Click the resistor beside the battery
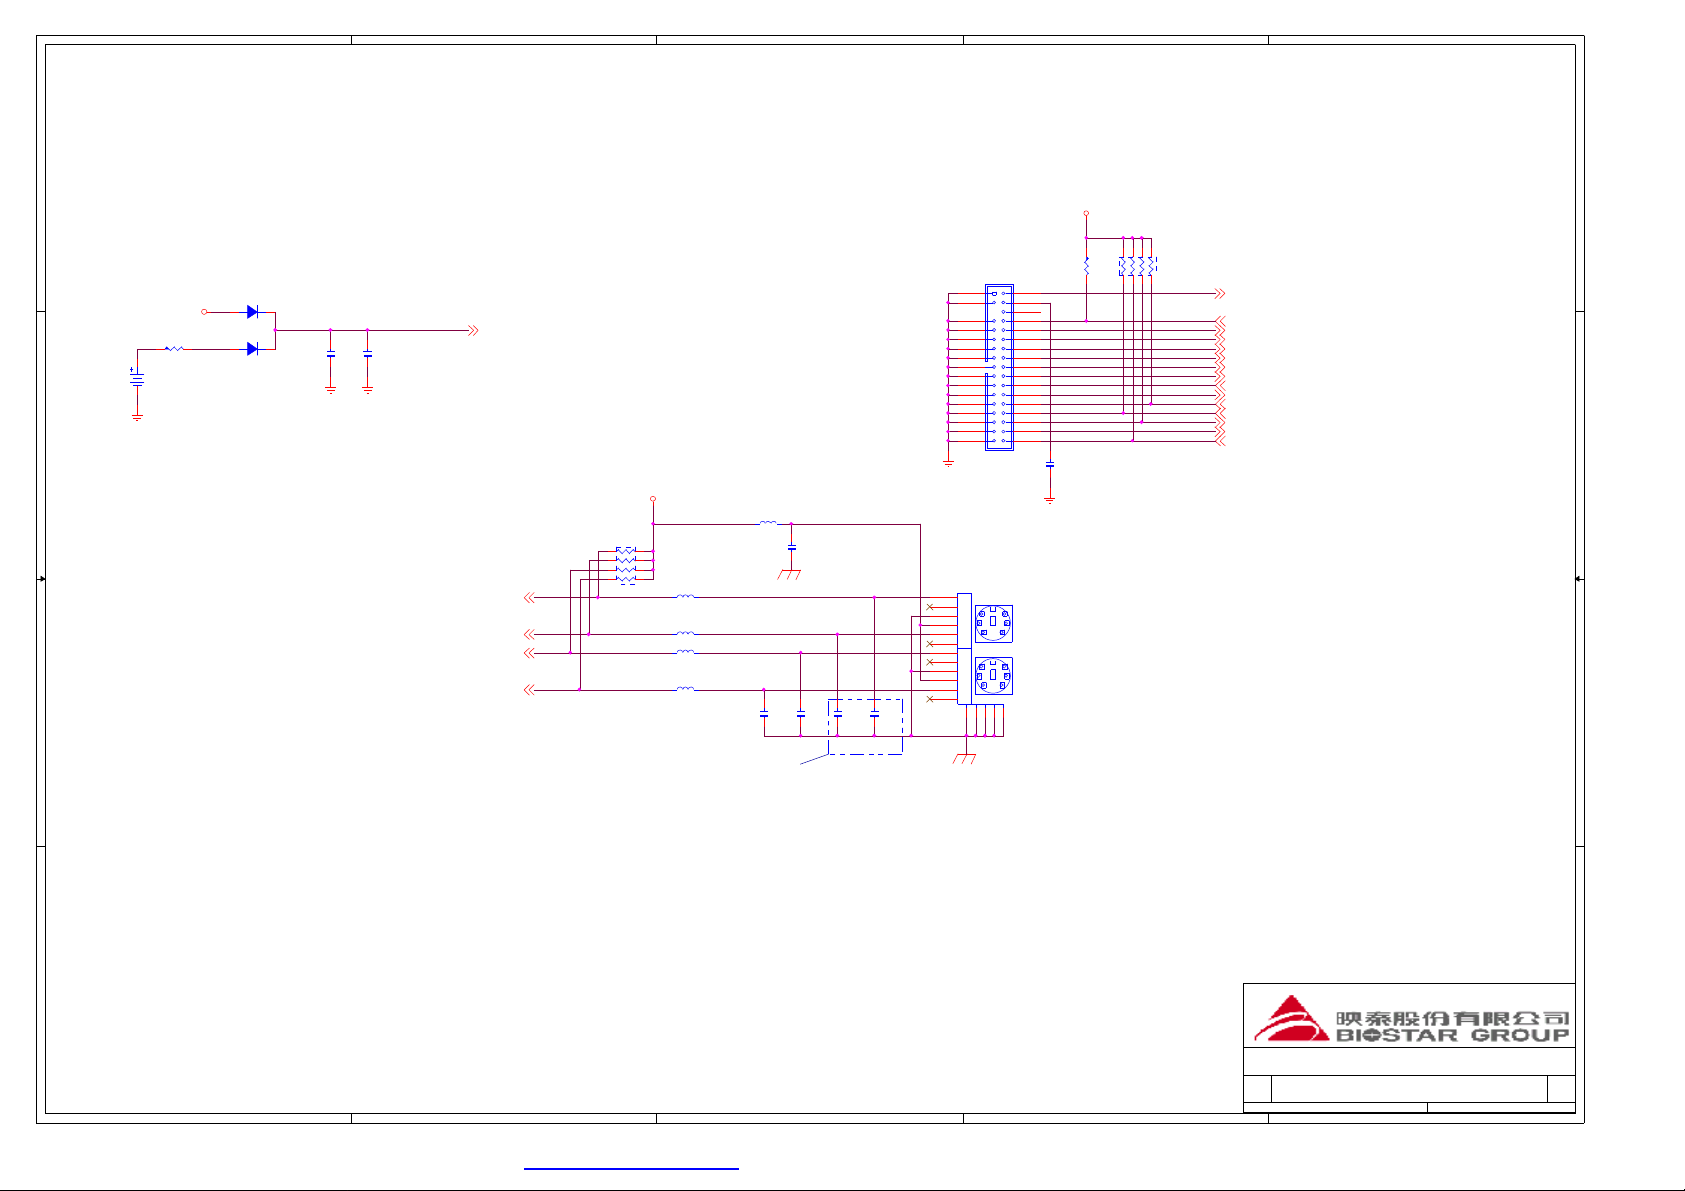Image resolution: width=1685 pixels, height=1191 pixels. point(174,349)
